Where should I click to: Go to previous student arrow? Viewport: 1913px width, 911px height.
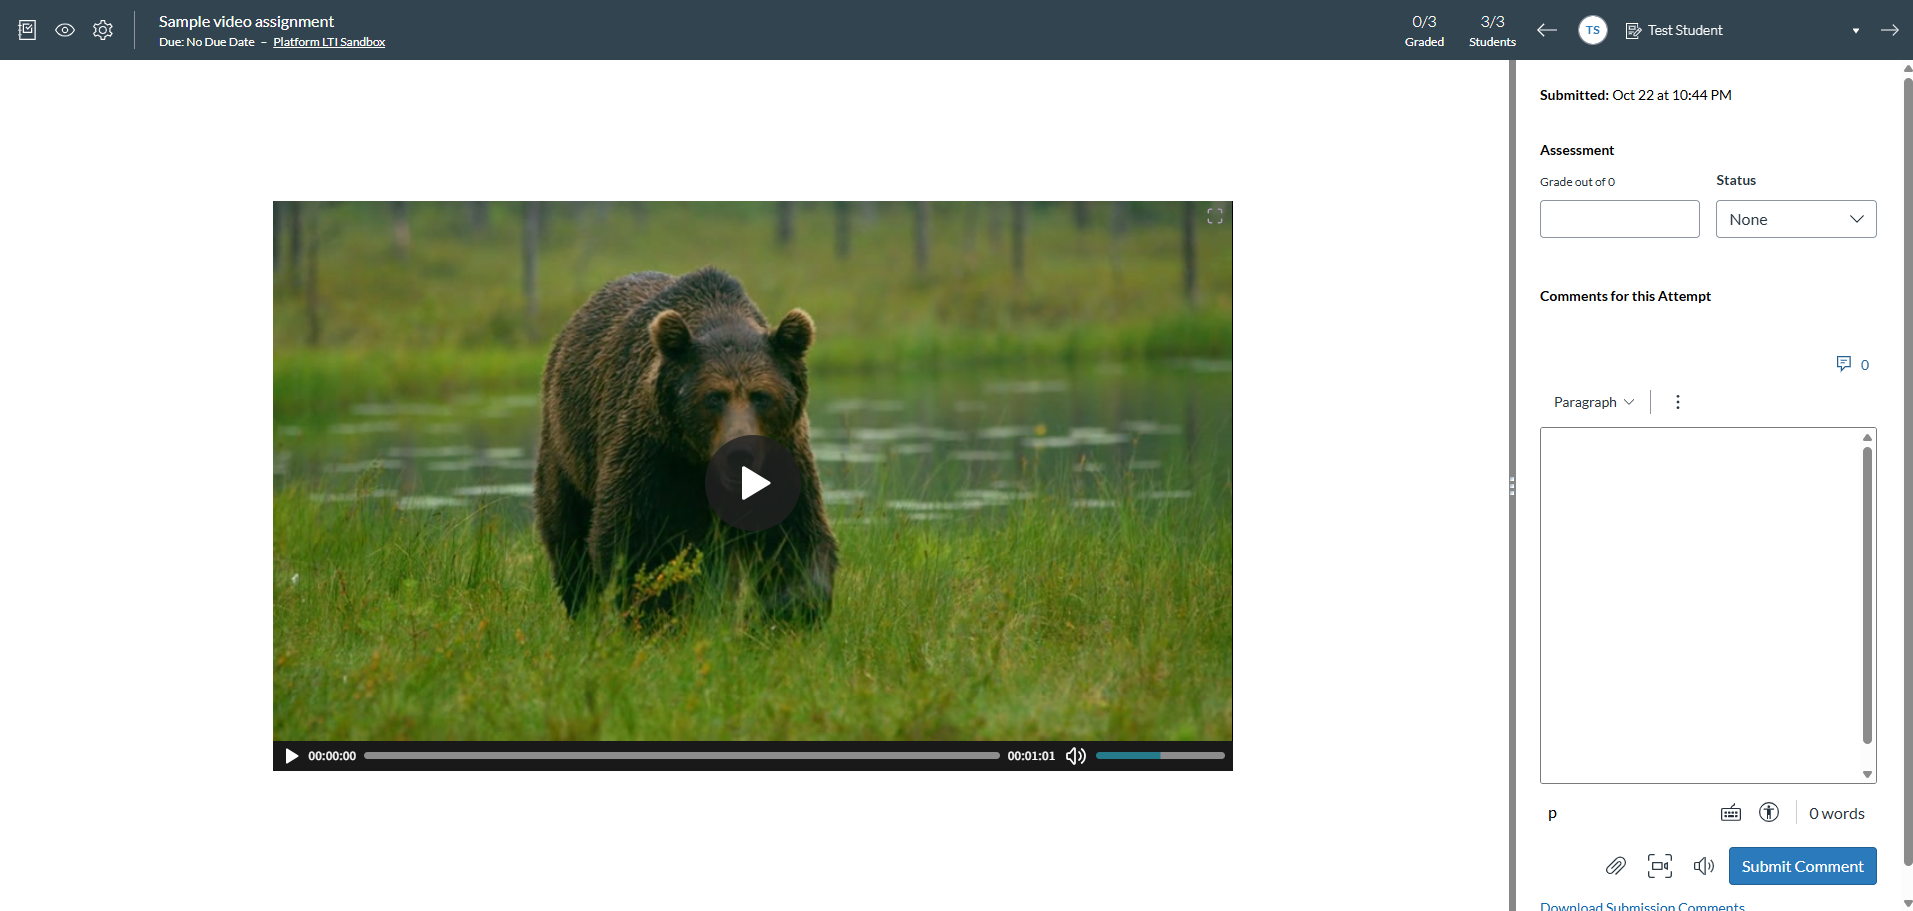coord(1547,30)
